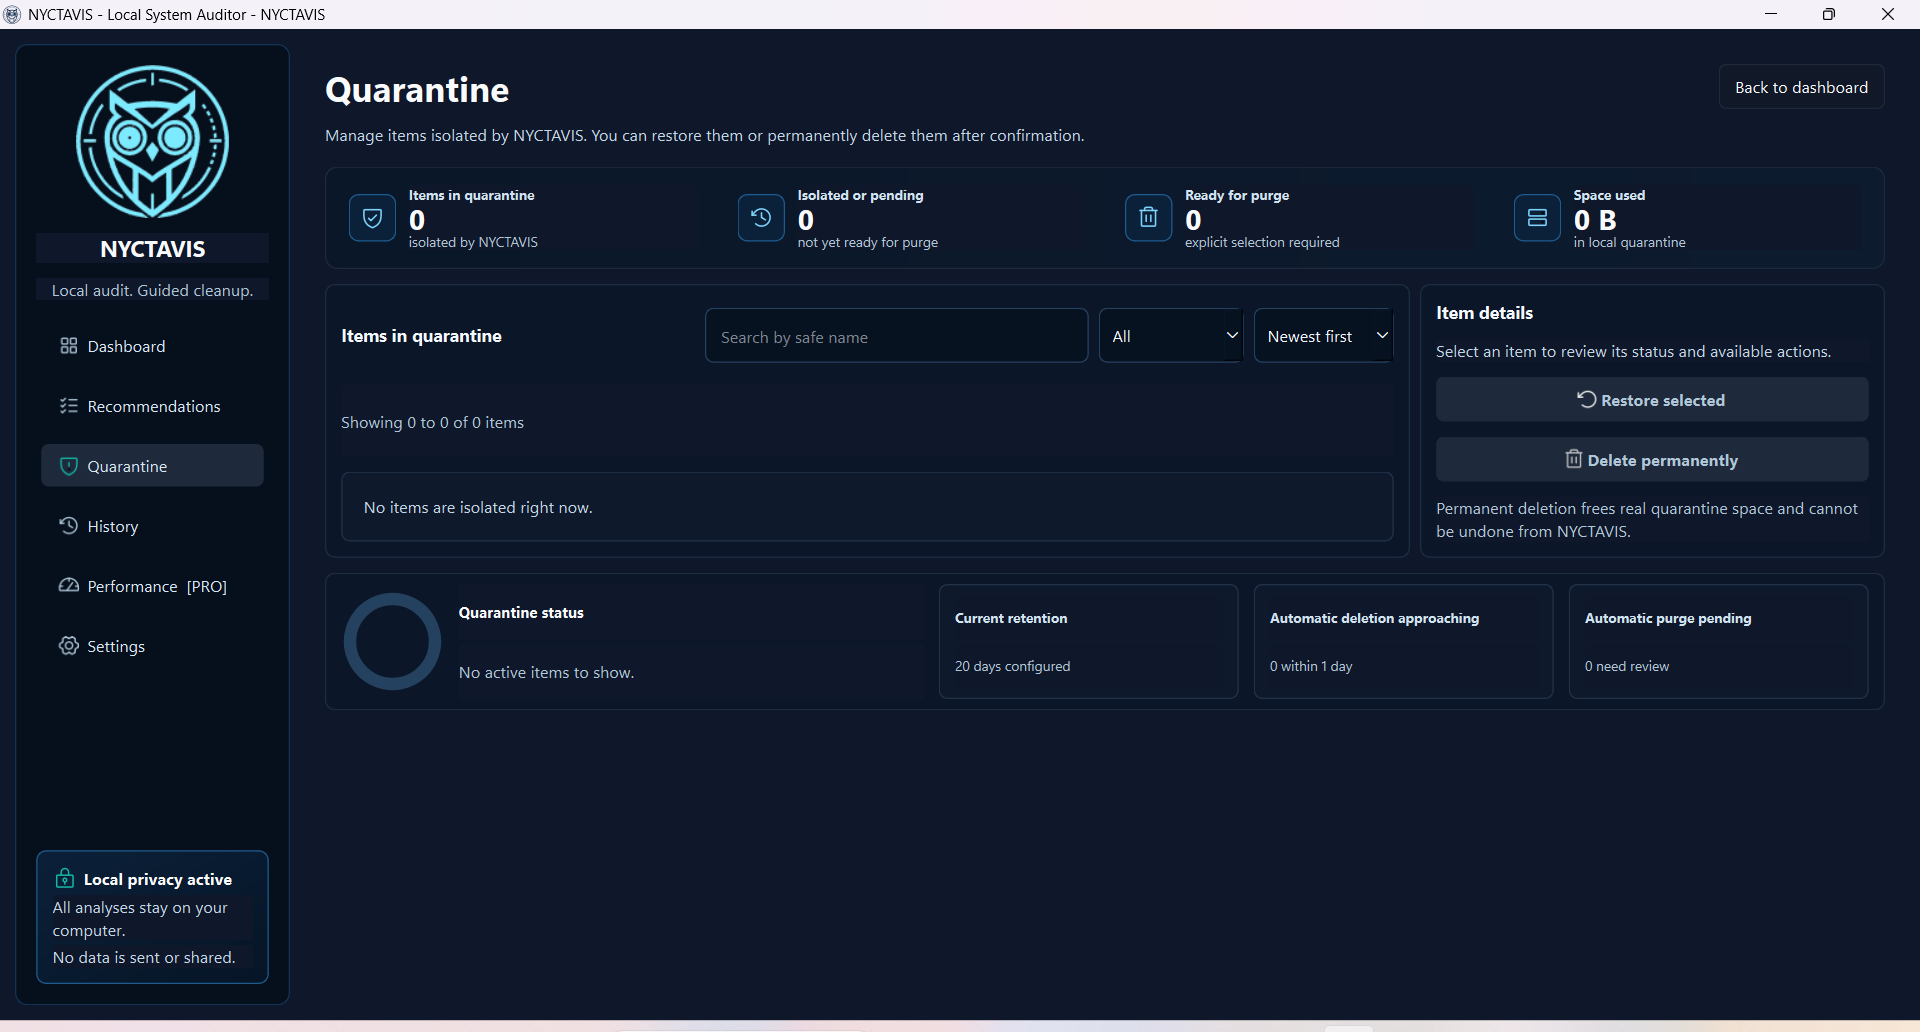1920x1032 pixels.
Task: Click the Delete permanently button
Action: pos(1652,460)
